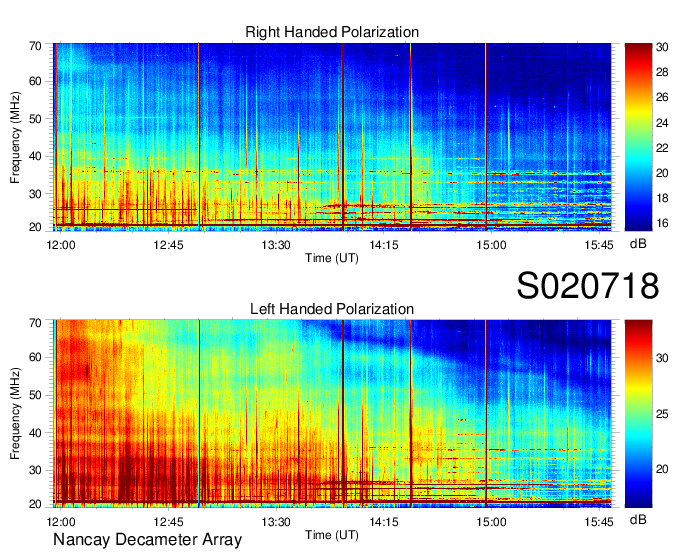Click the "Right Handed Polarization" plot title
This screenshot has height=552, width=680.
click(x=332, y=32)
